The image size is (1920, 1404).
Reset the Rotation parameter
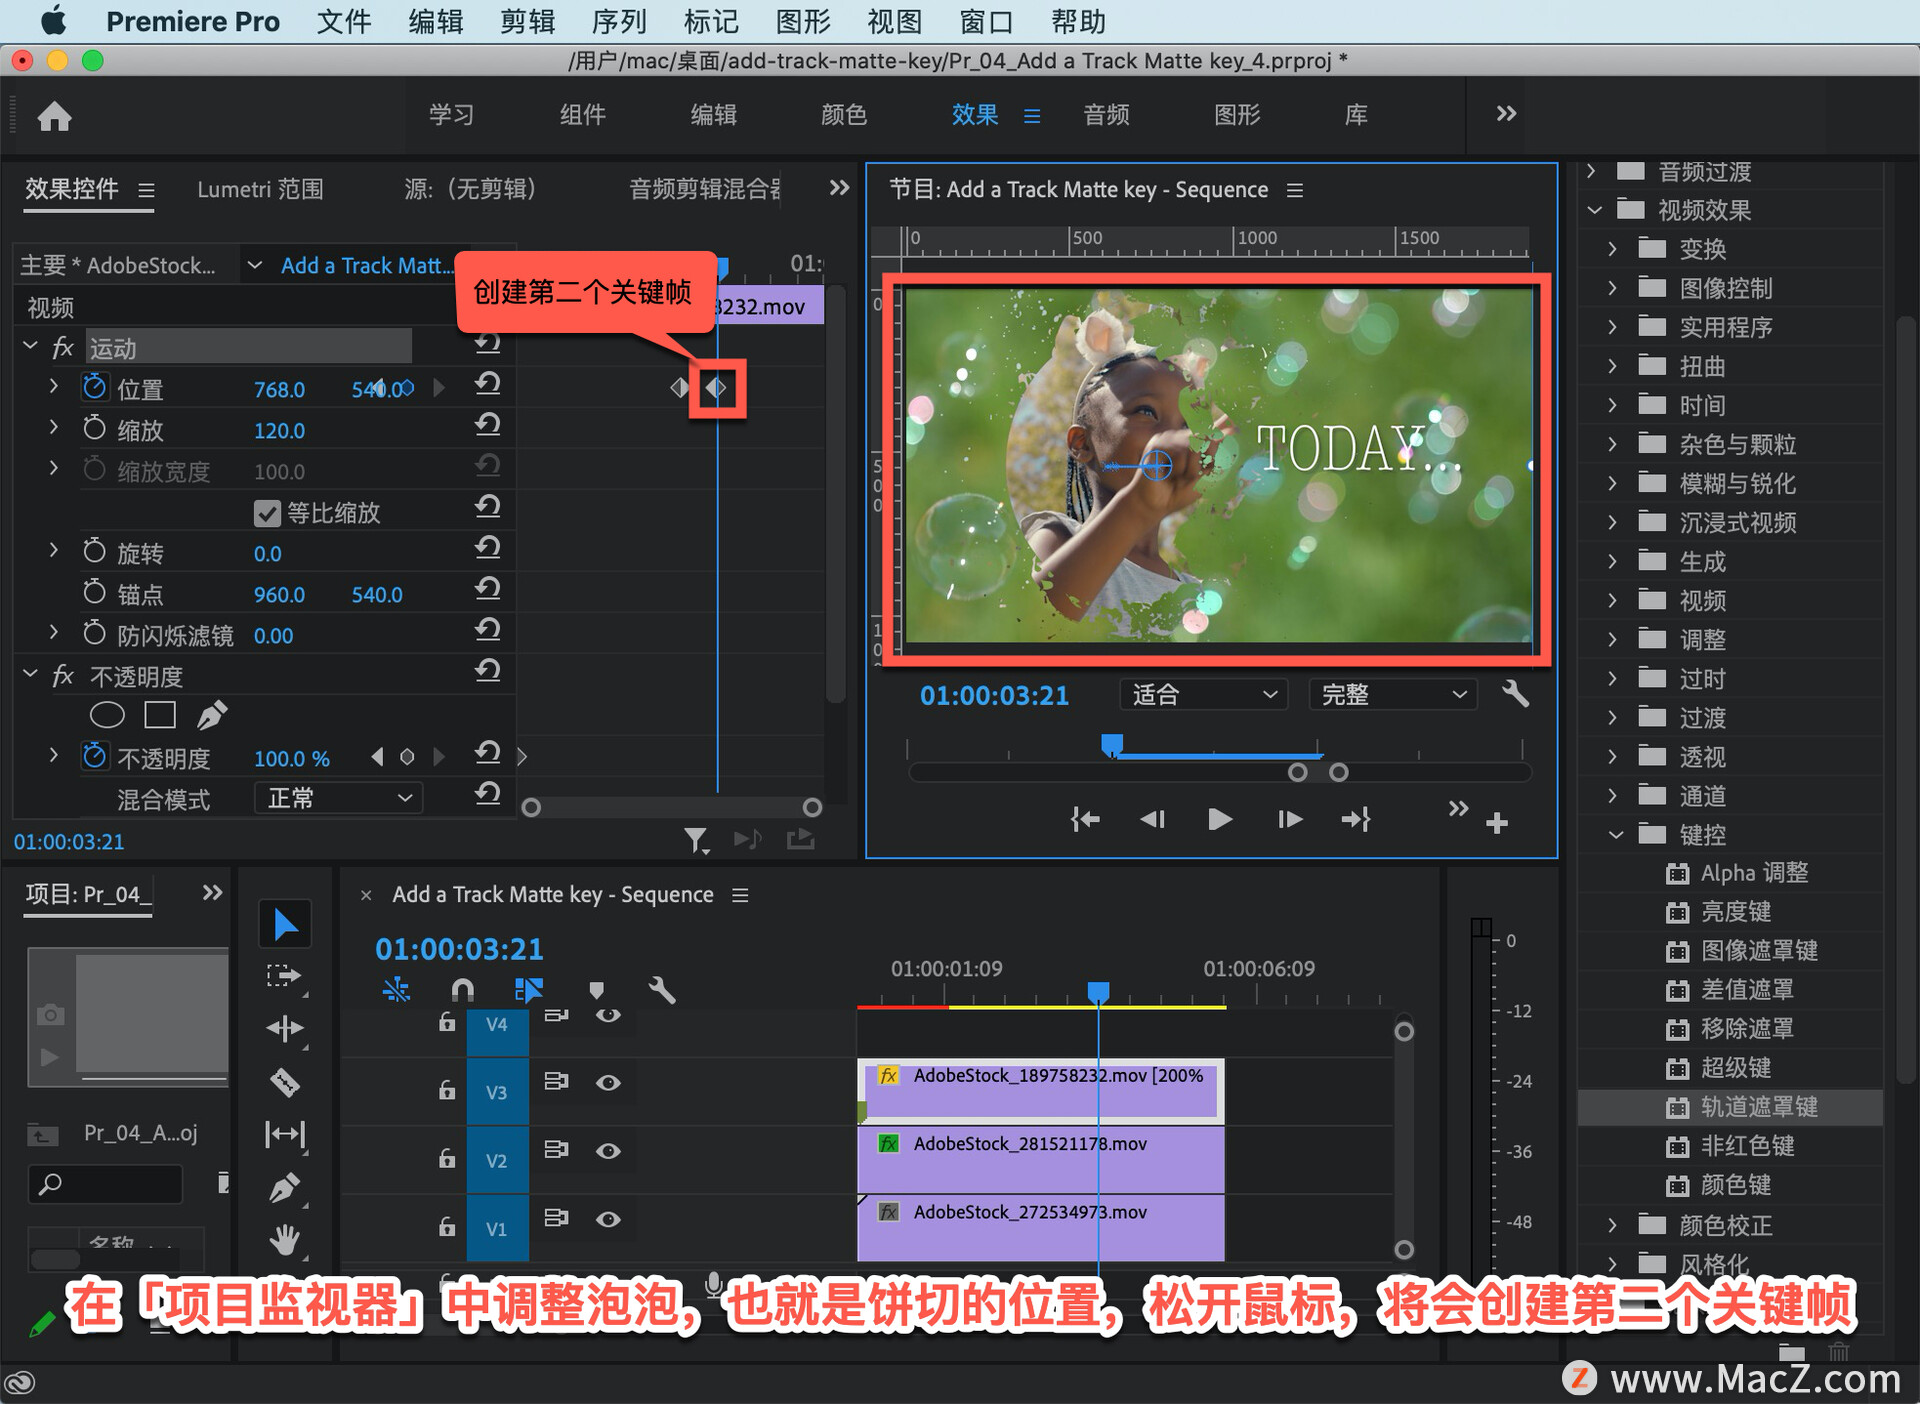487,548
